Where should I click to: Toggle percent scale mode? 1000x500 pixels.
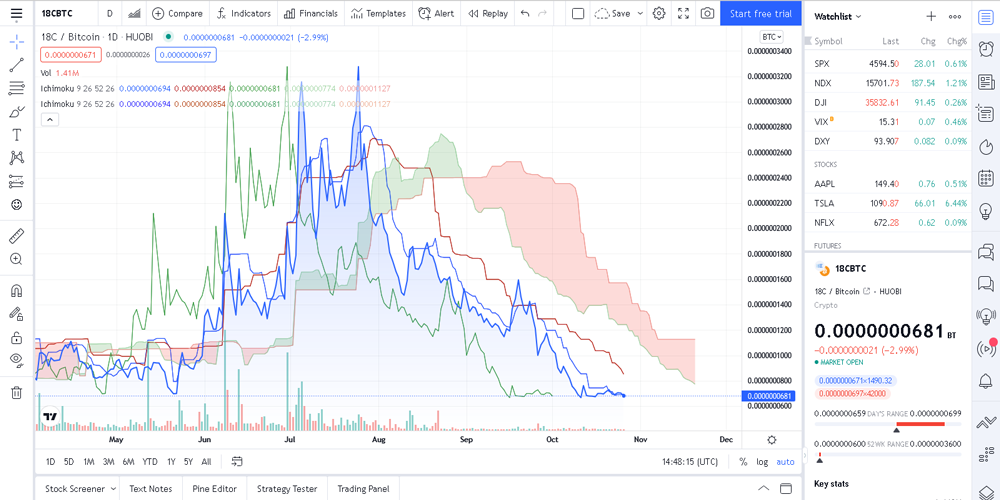point(743,461)
